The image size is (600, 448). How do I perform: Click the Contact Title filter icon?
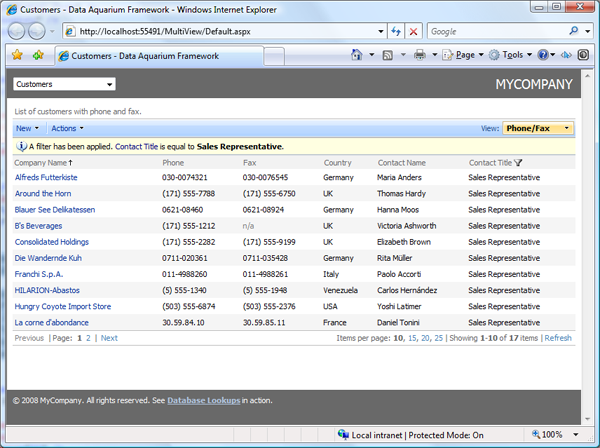coord(518,162)
